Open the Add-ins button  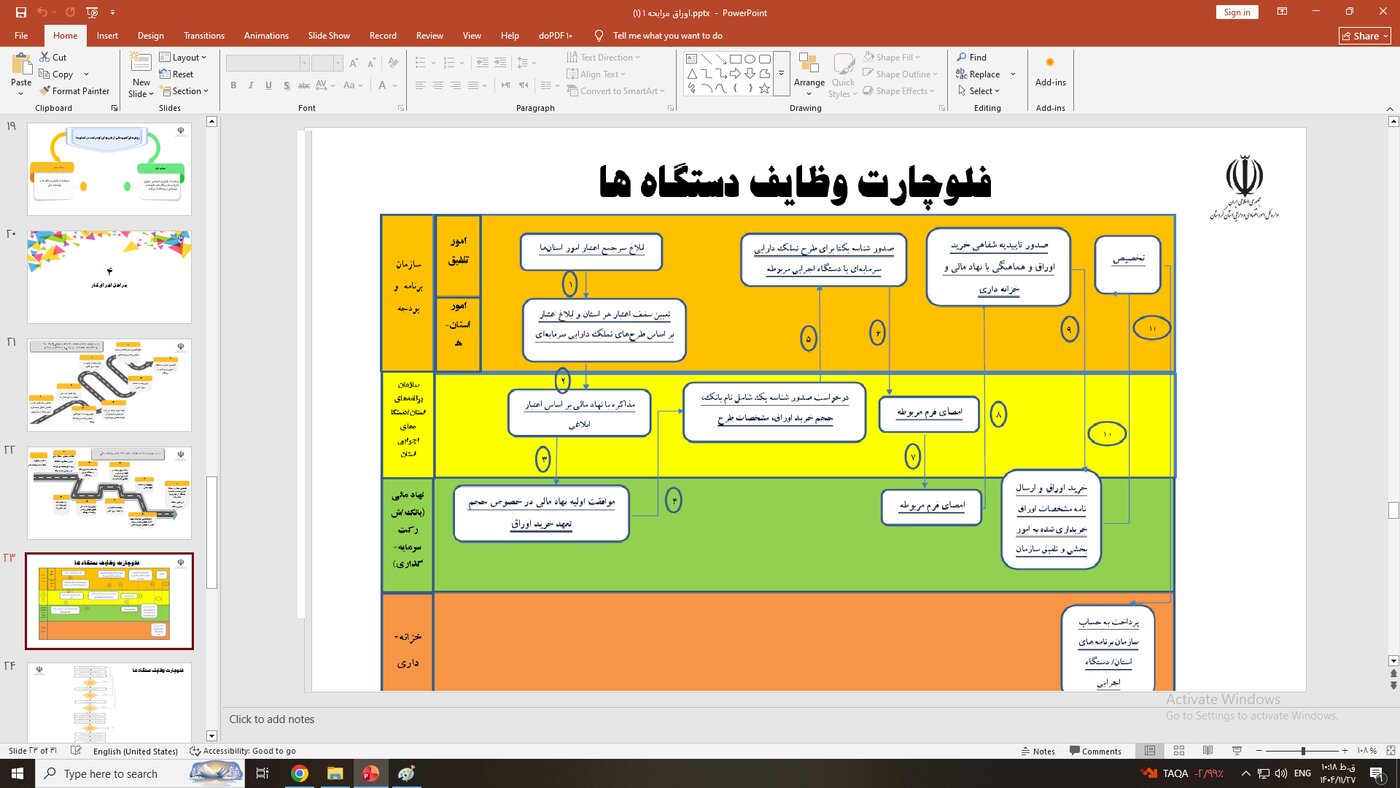point(1050,70)
